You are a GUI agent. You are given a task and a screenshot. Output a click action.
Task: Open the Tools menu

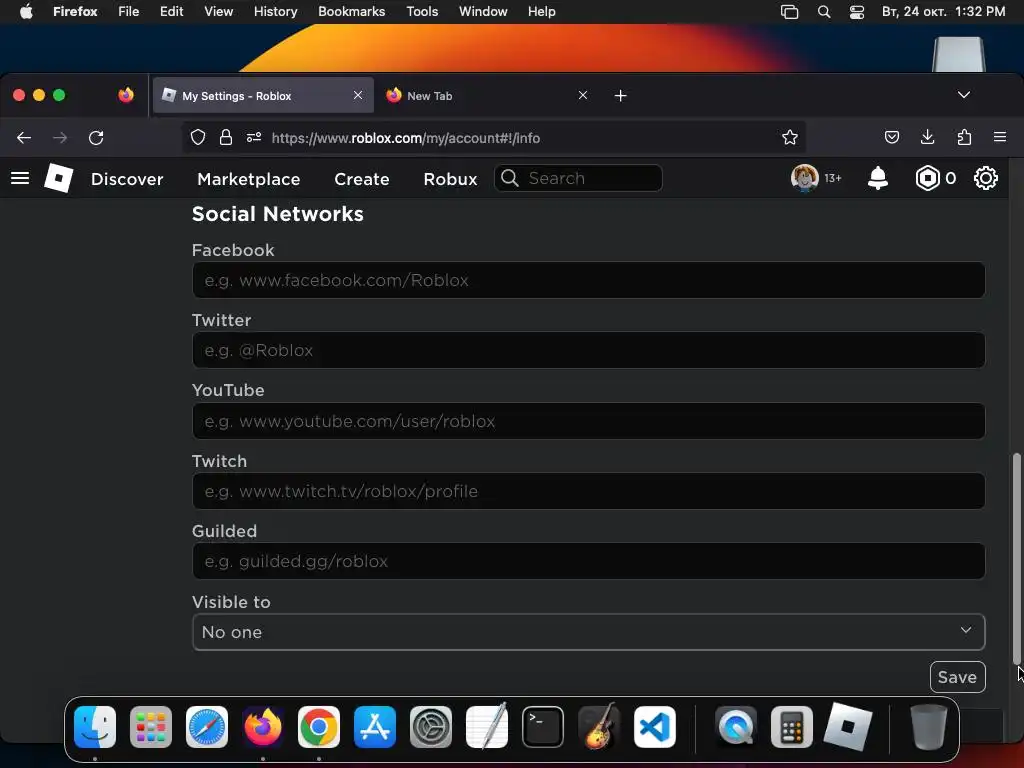[422, 12]
